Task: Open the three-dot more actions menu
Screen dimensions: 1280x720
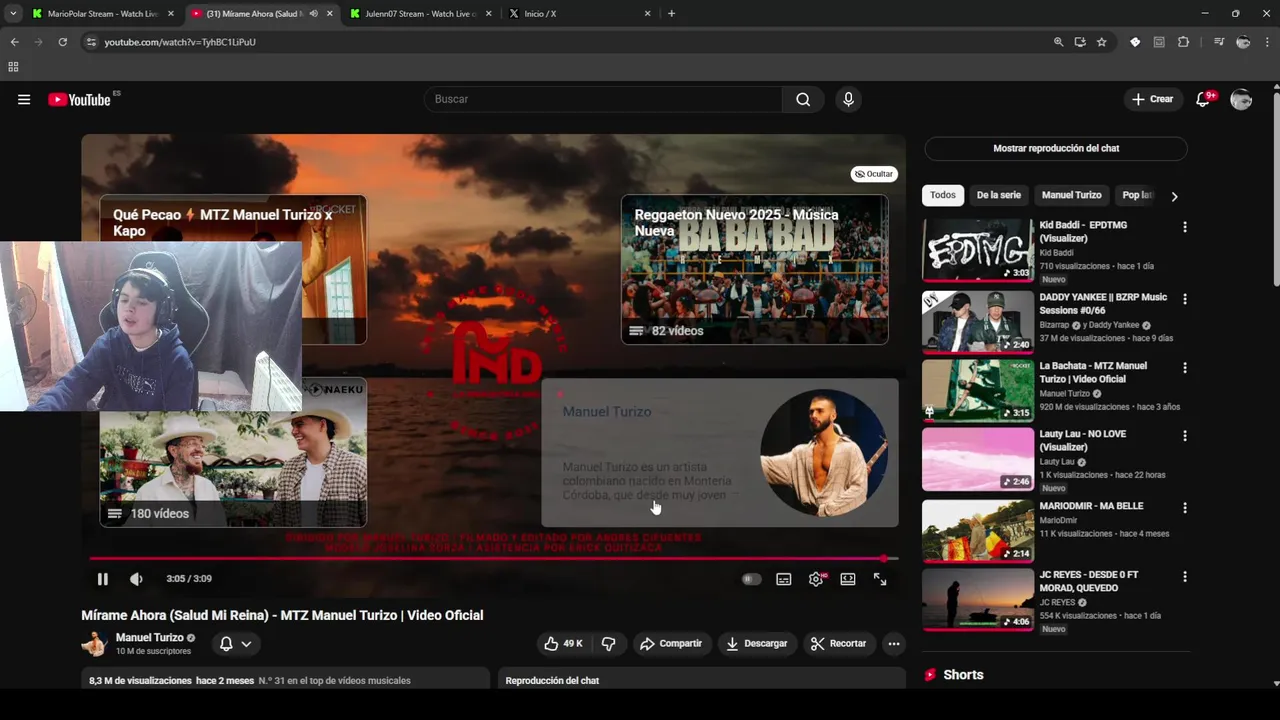Action: [894, 643]
